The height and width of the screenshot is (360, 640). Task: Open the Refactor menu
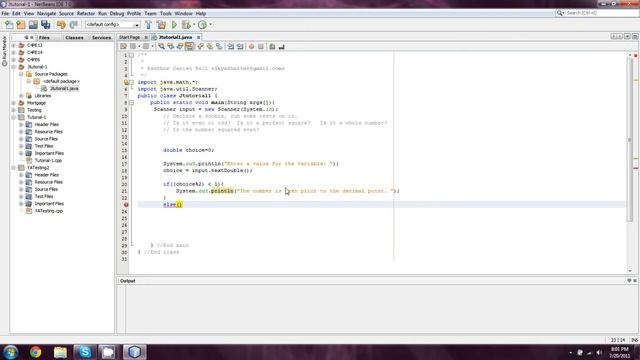(86, 13)
